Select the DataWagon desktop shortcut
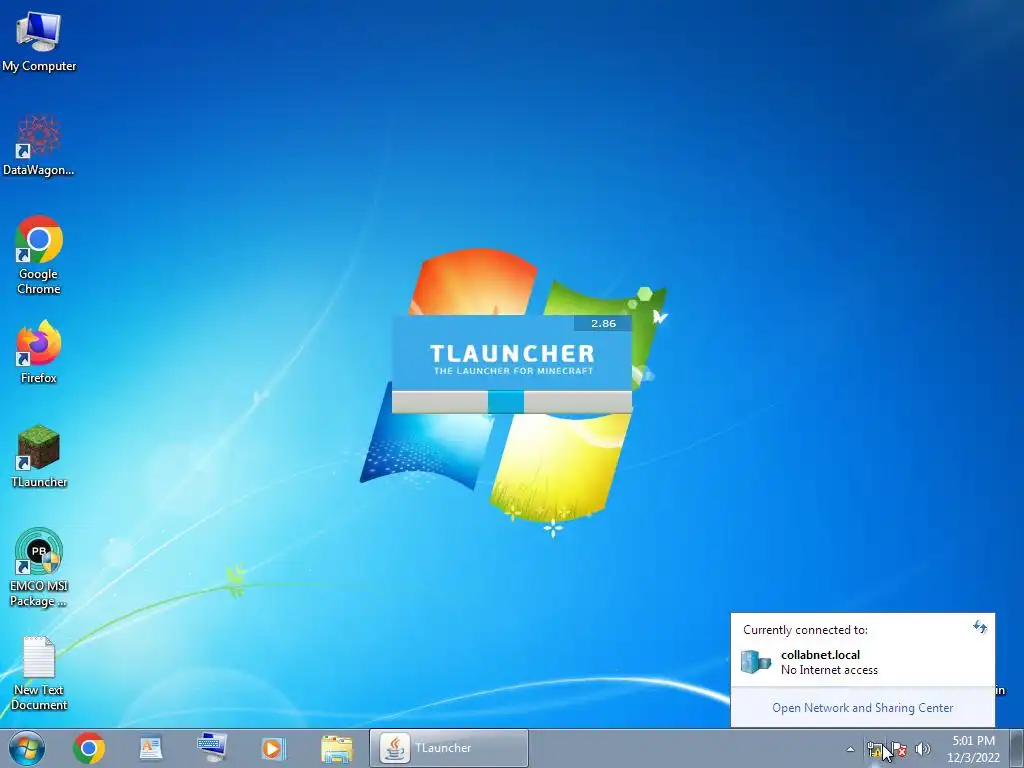This screenshot has width=1024, height=768. coord(39,145)
